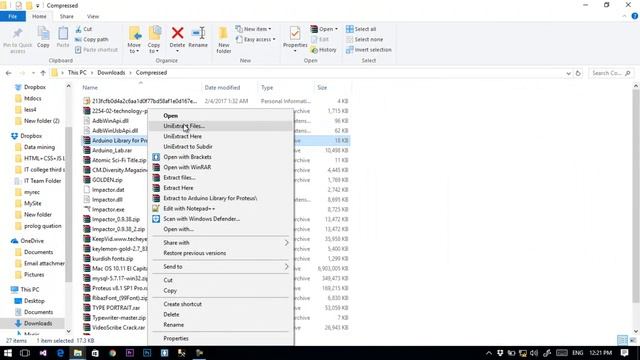Open Task View in the taskbar
The image size is (640, 360).
click(x=25, y=353)
